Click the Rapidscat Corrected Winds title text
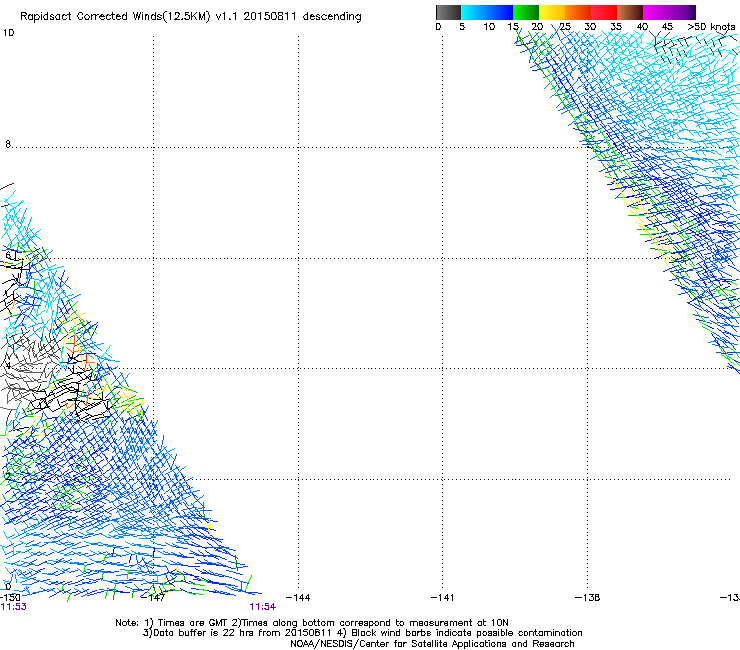740x650 pixels. click(x=191, y=16)
